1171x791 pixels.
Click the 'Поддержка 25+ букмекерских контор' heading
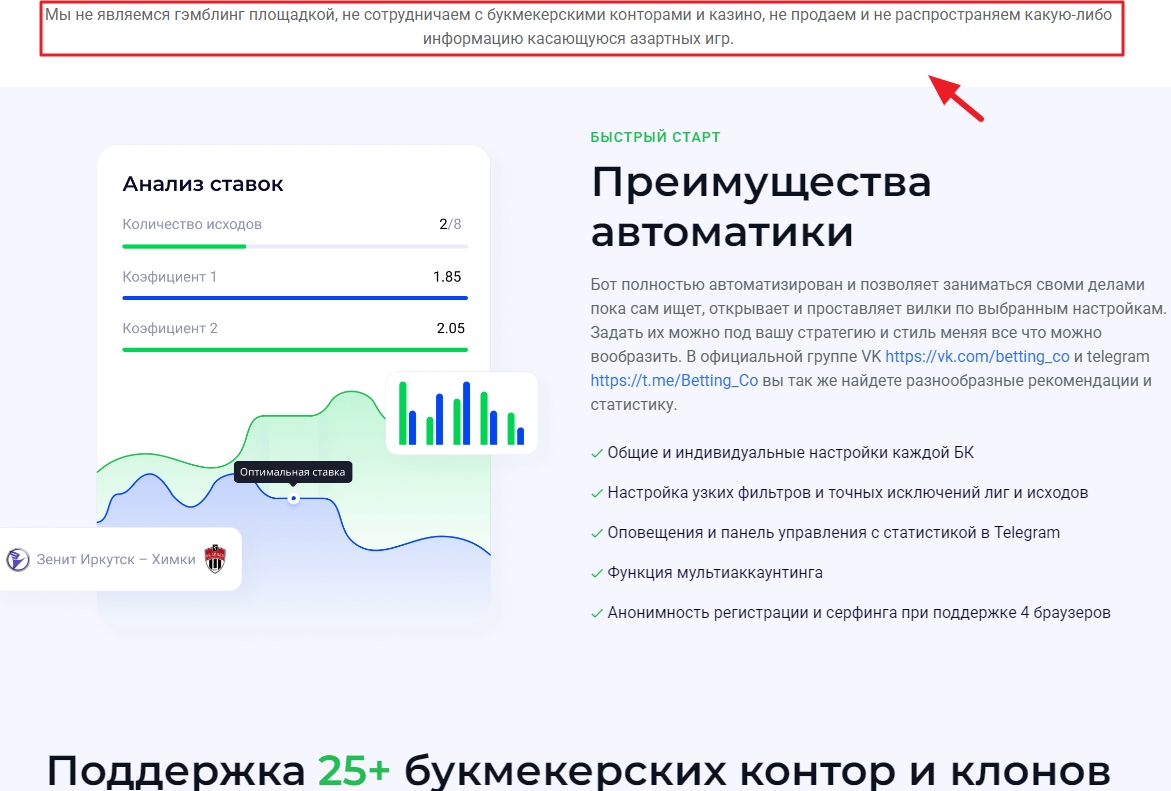click(579, 771)
